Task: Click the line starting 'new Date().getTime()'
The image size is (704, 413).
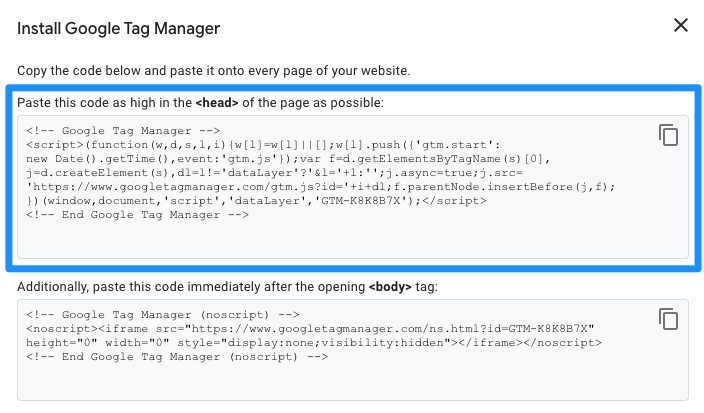Action: click(x=288, y=158)
